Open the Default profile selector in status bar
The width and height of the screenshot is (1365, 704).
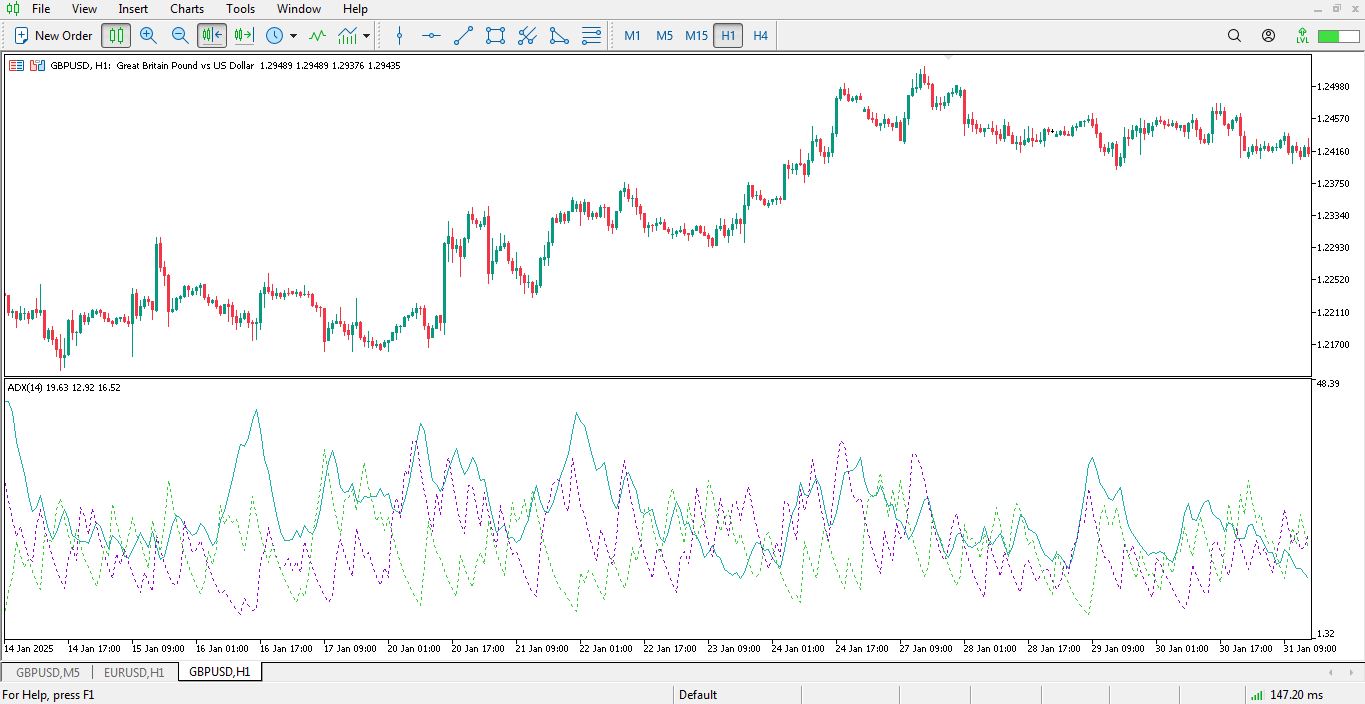point(698,694)
